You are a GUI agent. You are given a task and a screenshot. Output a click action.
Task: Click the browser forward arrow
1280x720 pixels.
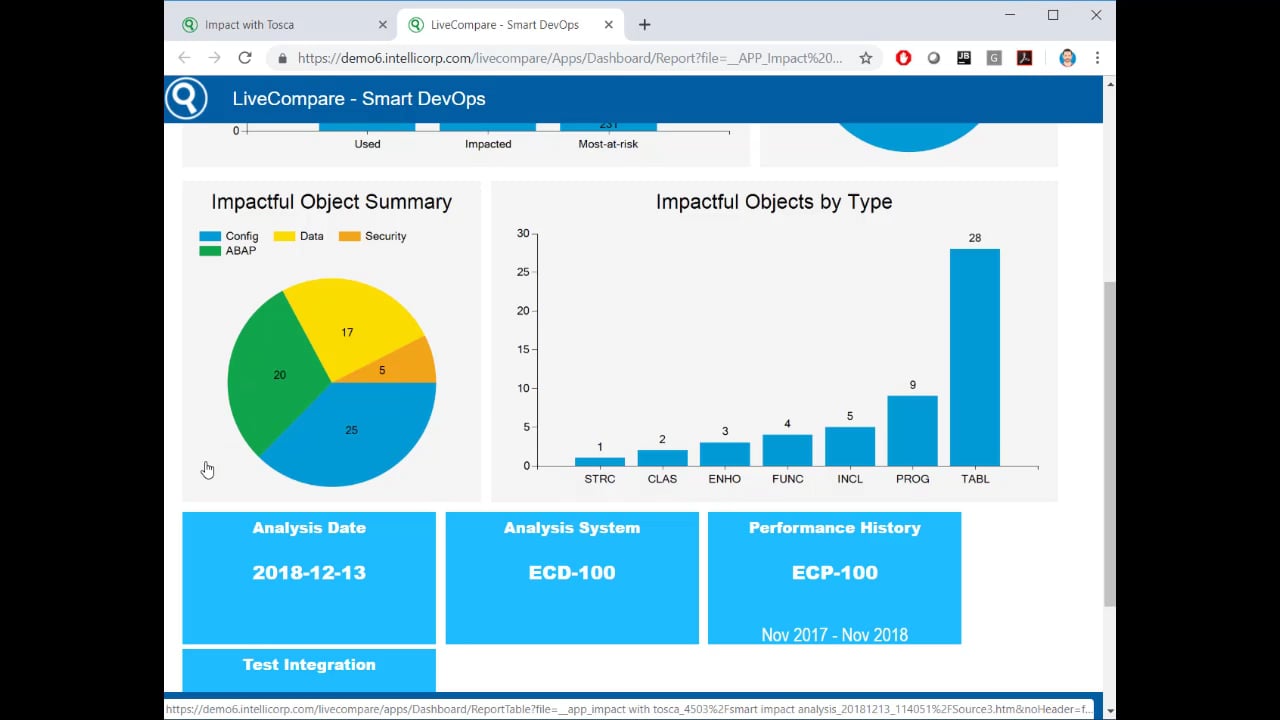(x=214, y=58)
